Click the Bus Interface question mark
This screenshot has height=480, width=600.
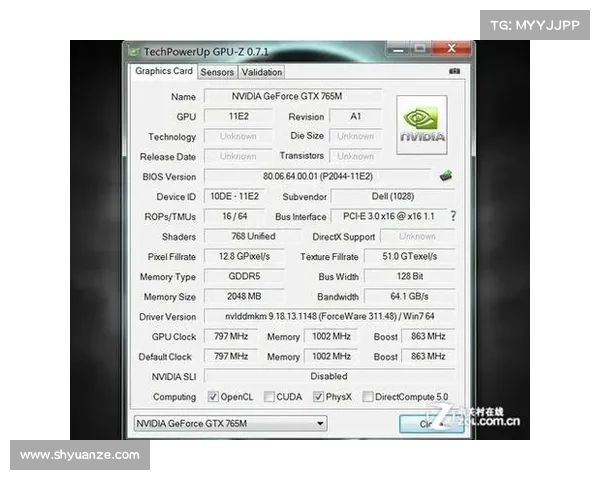click(453, 216)
